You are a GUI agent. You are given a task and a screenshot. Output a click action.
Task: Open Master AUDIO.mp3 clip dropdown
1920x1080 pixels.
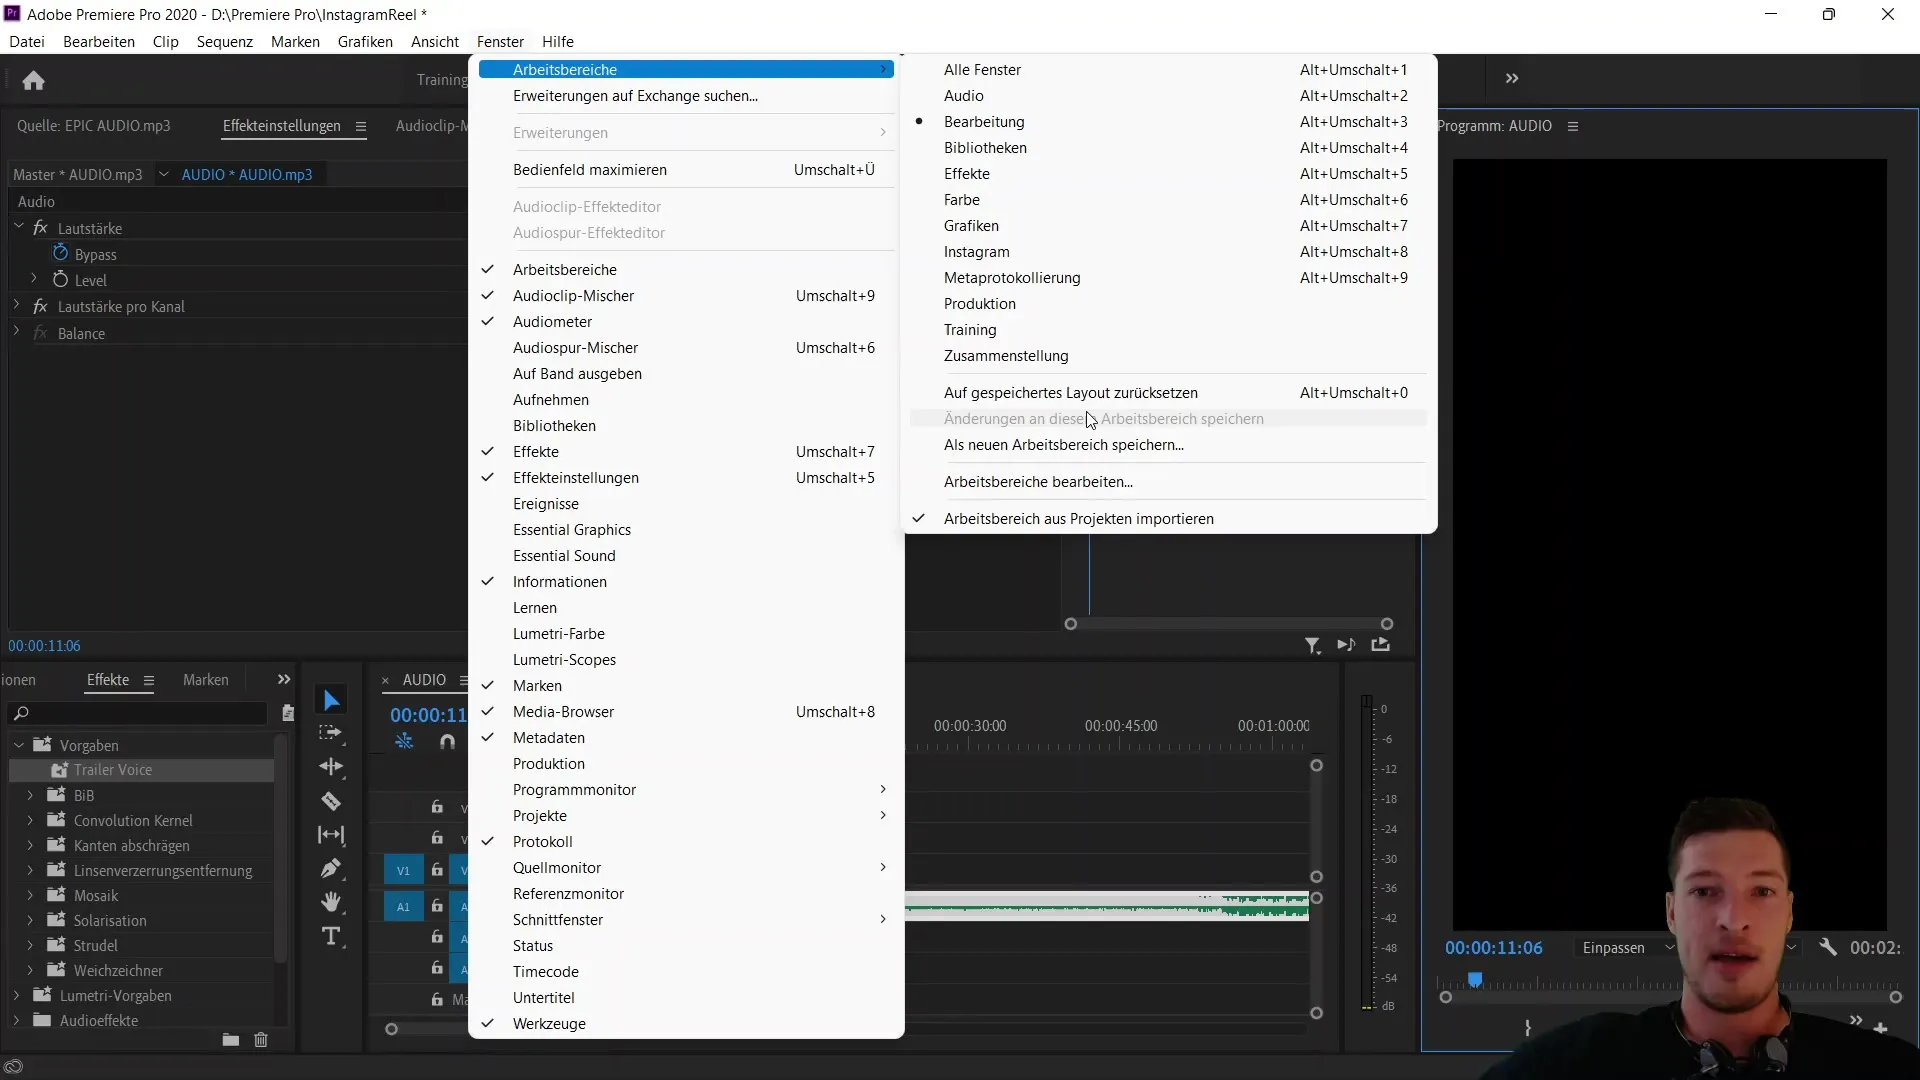163,174
